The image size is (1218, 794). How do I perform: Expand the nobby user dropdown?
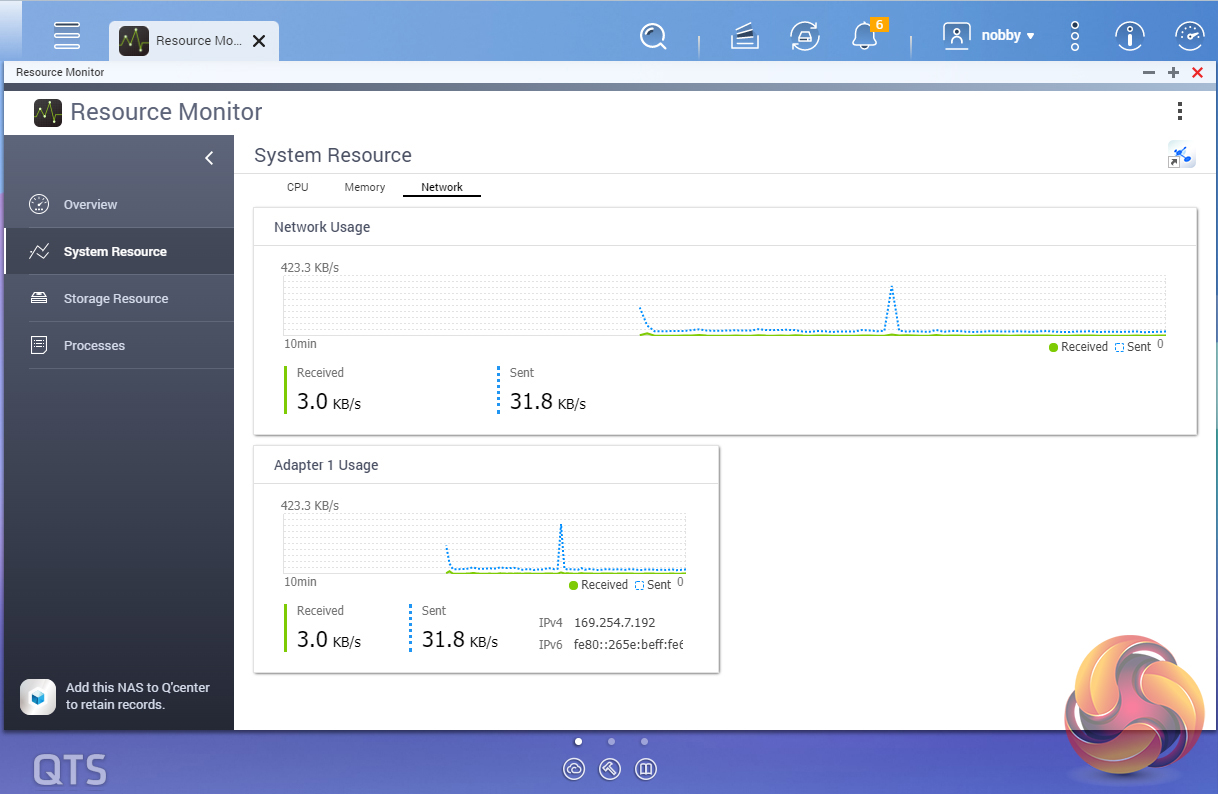[990, 36]
